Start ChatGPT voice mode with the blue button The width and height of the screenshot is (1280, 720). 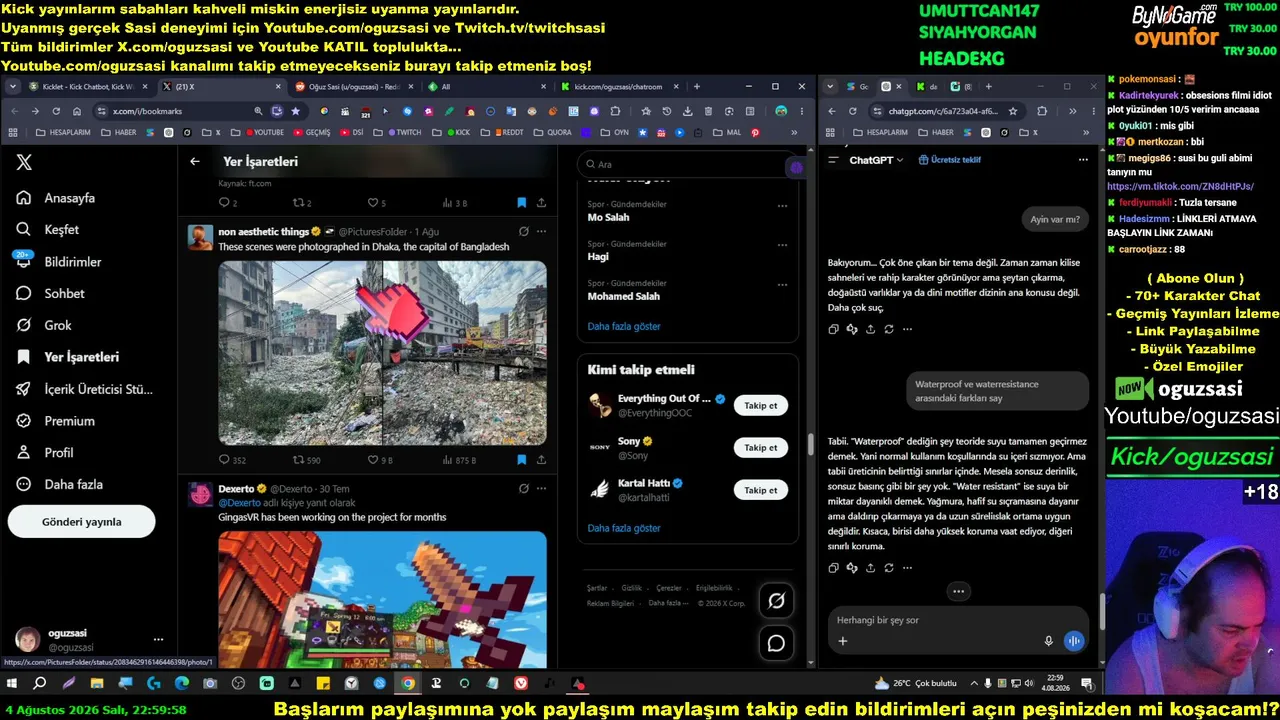(x=1074, y=641)
